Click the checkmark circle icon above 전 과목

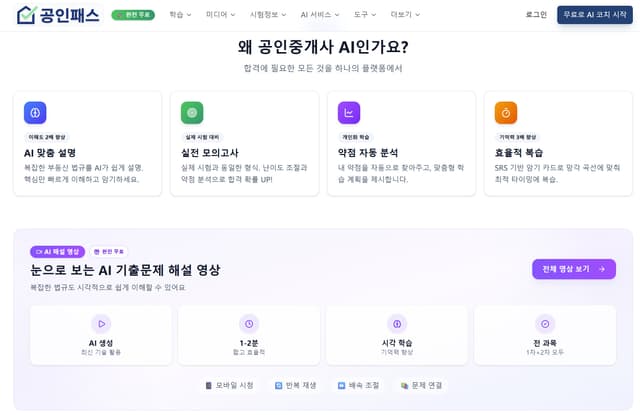click(545, 324)
